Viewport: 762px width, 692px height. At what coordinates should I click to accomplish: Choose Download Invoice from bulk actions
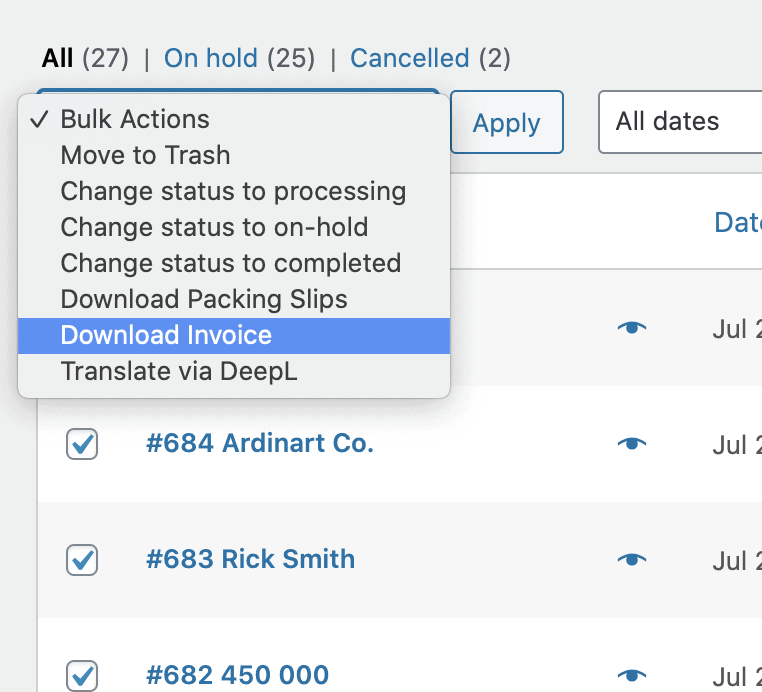click(x=166, y=335)
